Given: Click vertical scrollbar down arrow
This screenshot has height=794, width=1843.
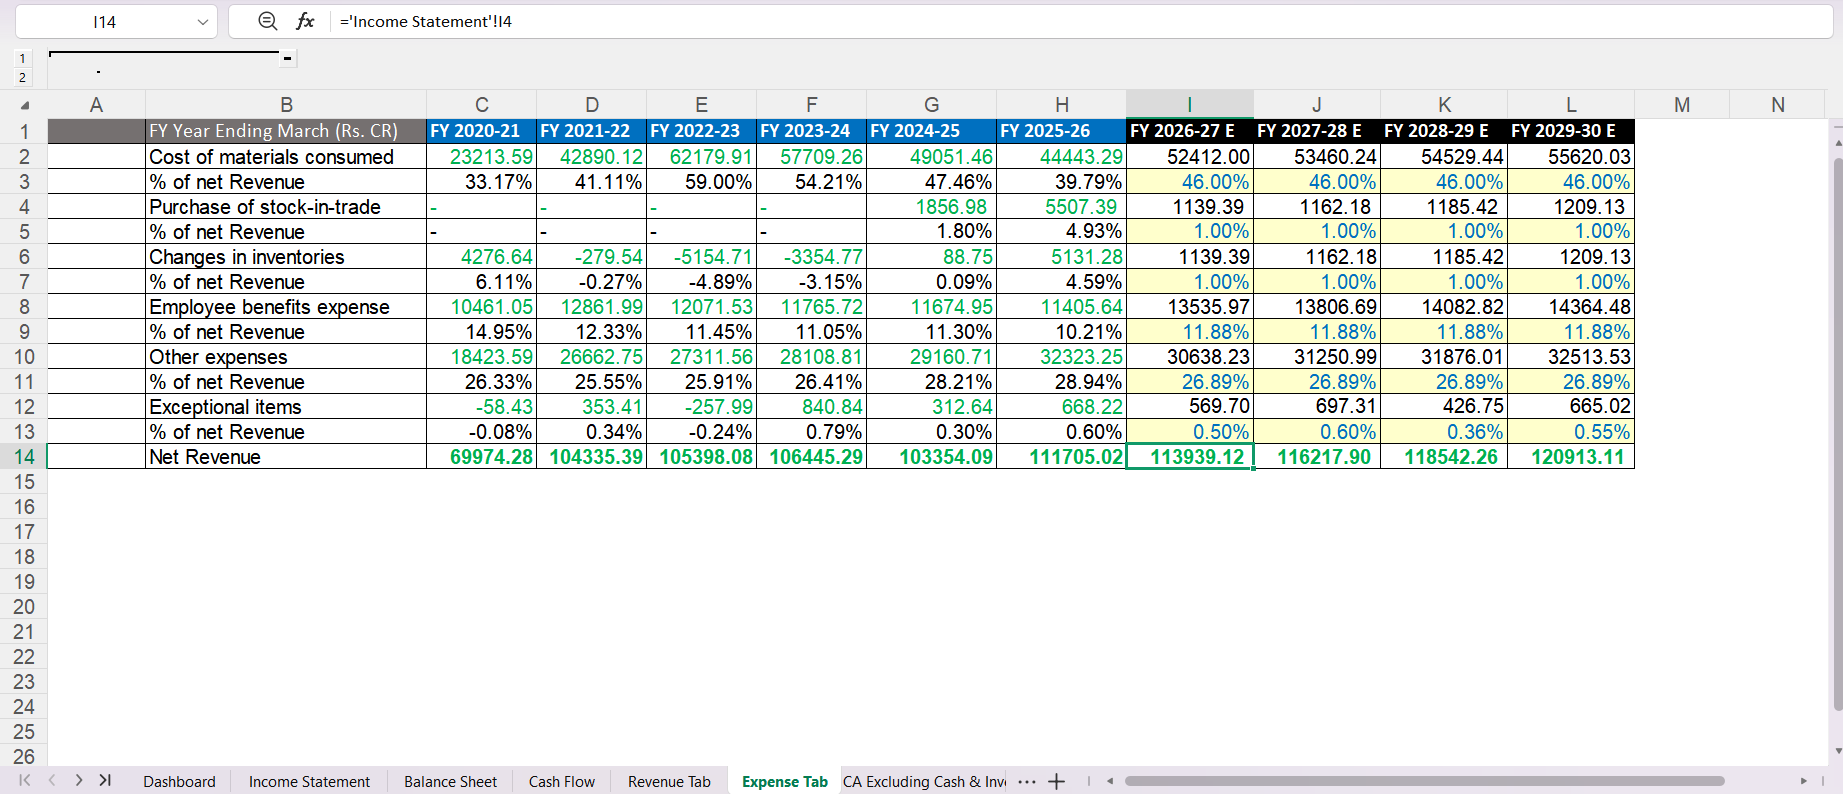Looking at the screenshot, I should point(1838,751).
